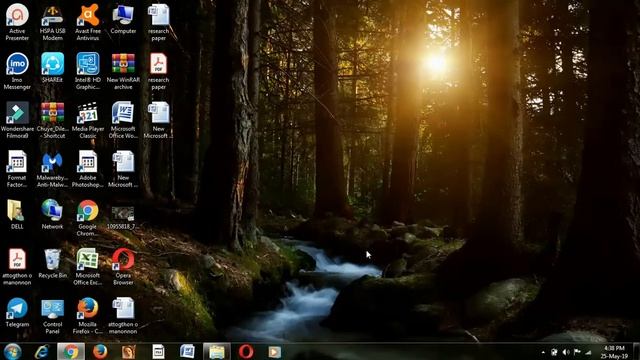Switch to Google Chrome on the taskbar
The image size is (640, 360).
tap(71, 351)
